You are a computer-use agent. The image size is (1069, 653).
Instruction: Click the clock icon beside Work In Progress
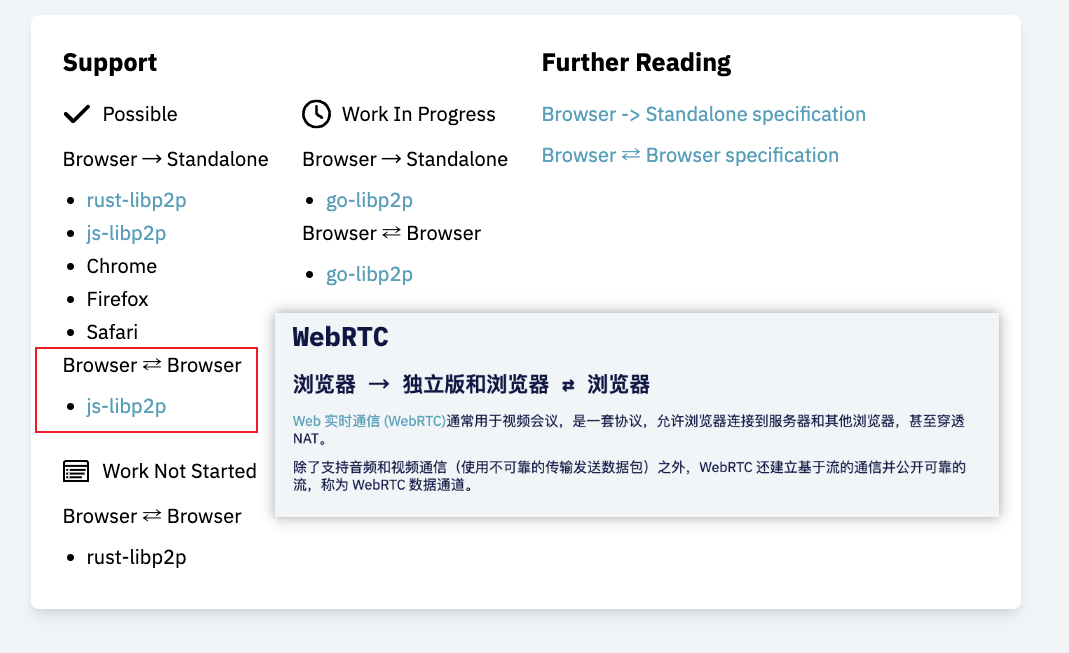coord(316,114)
